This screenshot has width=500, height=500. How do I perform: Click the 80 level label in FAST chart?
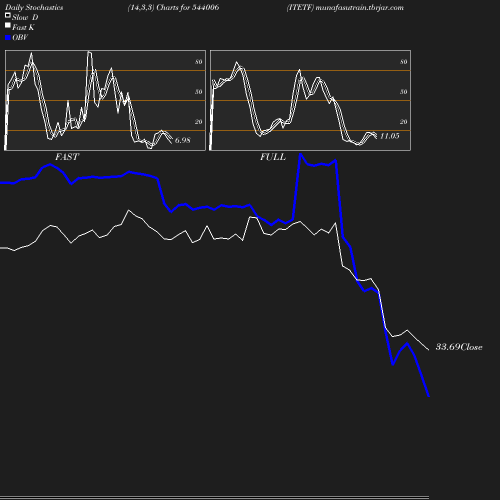point(199,62)
